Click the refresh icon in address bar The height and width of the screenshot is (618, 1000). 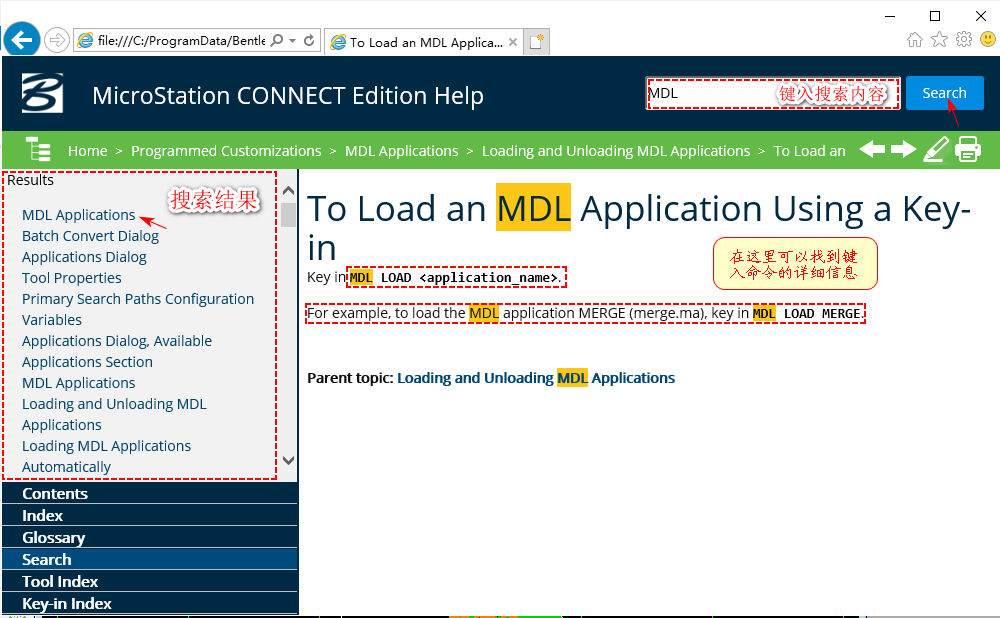309,40
